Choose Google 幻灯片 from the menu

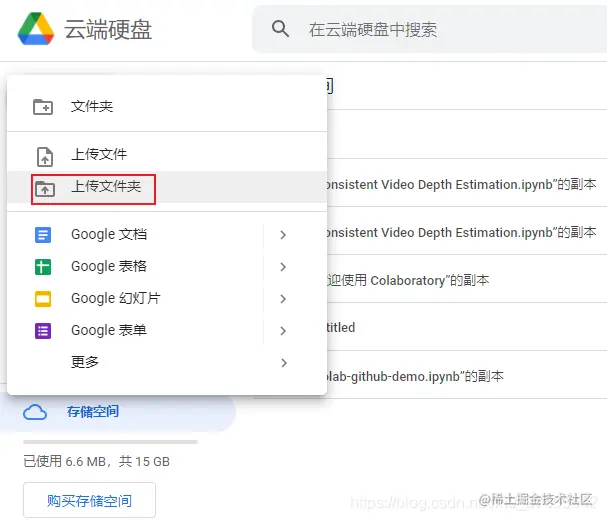point(167,299)
